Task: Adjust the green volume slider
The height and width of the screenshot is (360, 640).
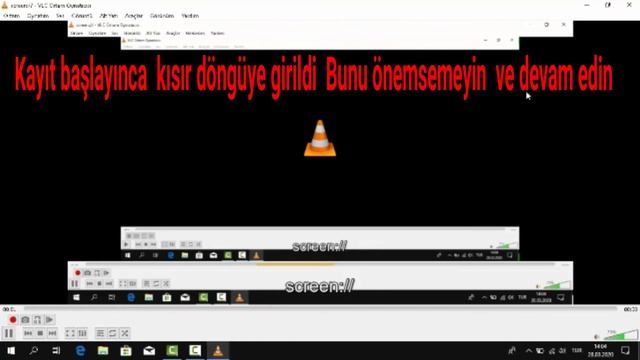Action: (620, 336)
